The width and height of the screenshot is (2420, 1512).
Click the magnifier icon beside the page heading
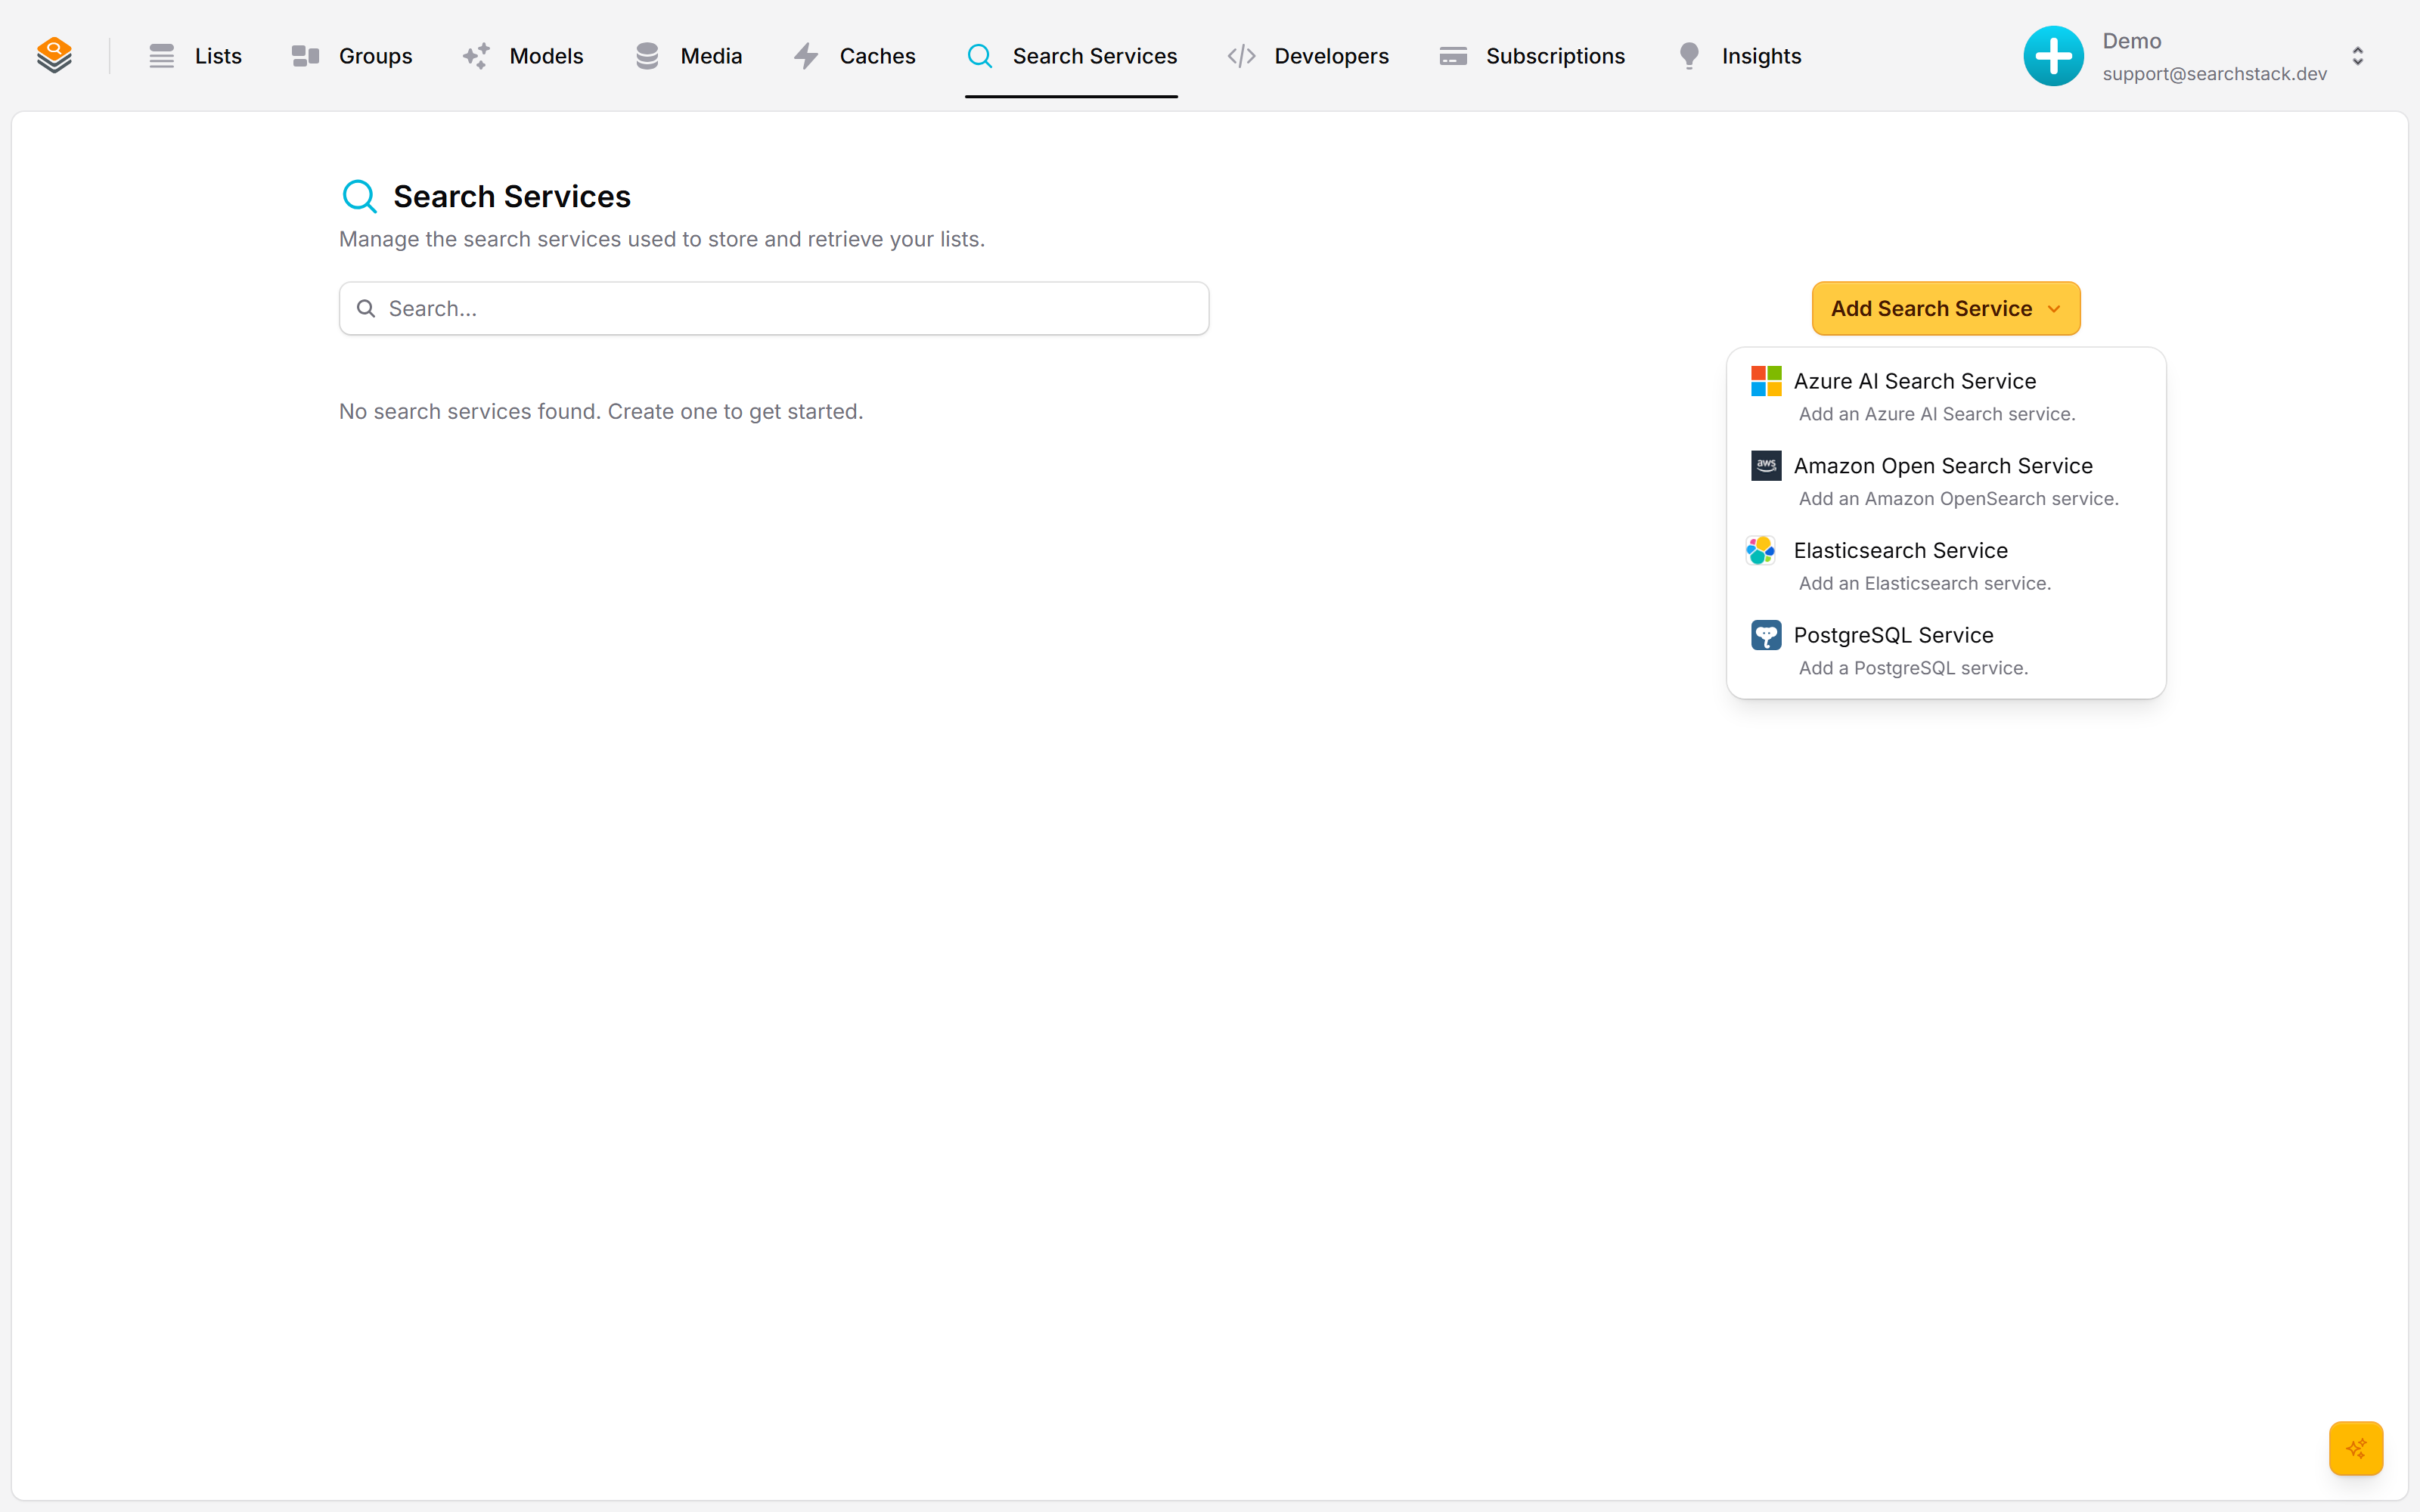360,196
